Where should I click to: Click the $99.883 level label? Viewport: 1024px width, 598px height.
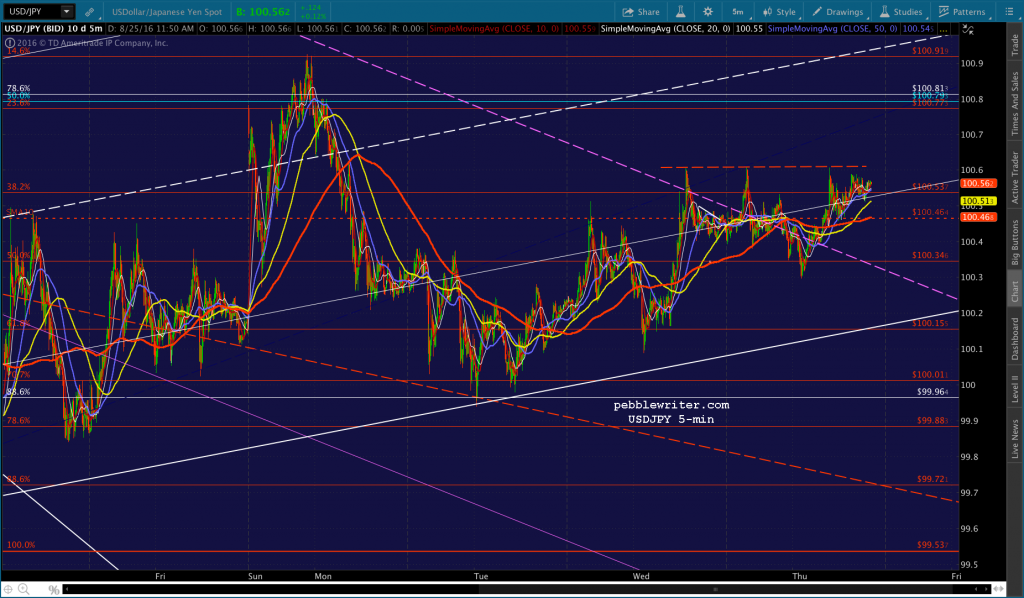(933, 420)
